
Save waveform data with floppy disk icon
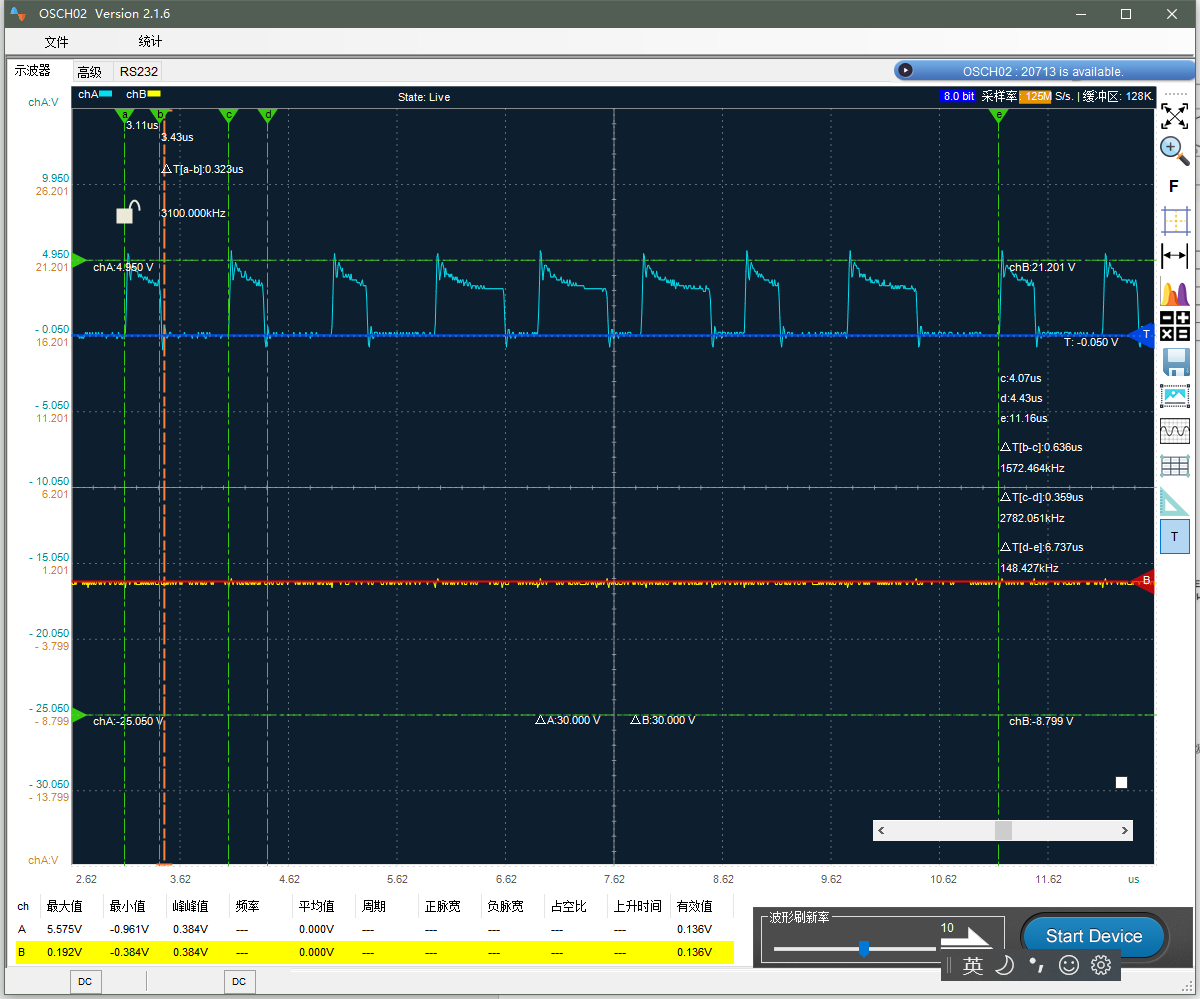point(1174,361)
